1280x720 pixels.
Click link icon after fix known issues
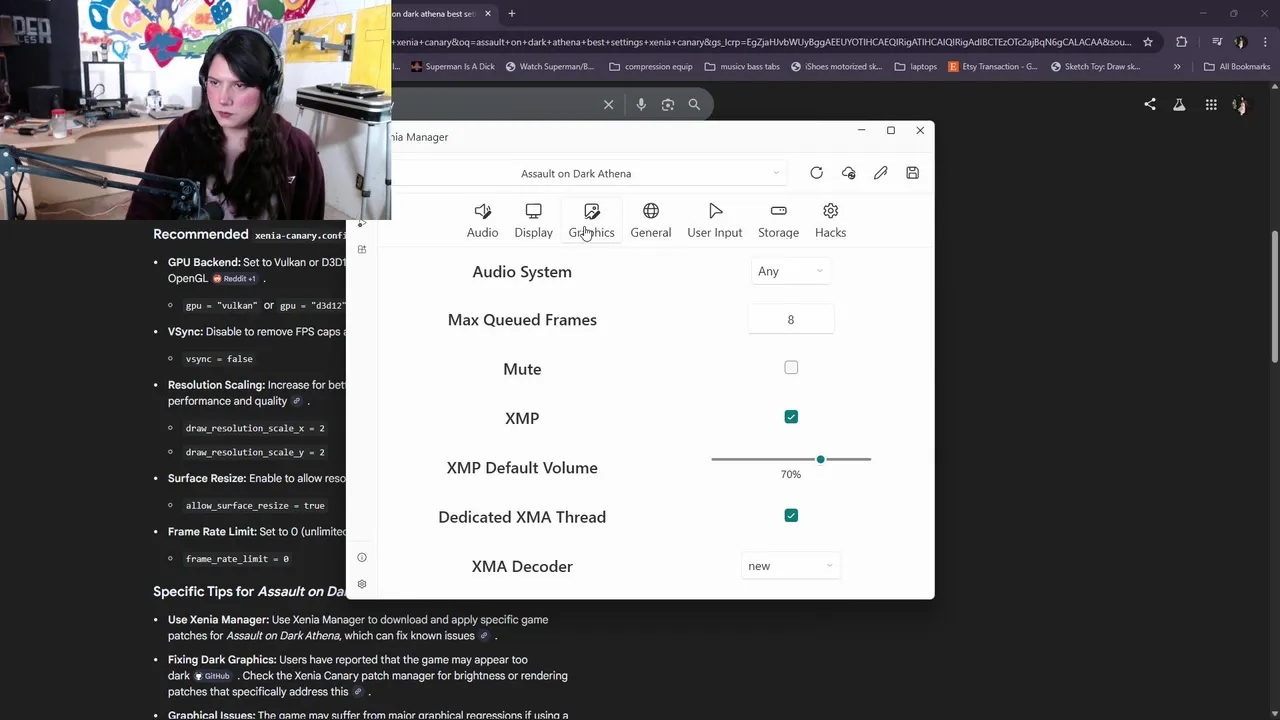(x=484, y=636)
